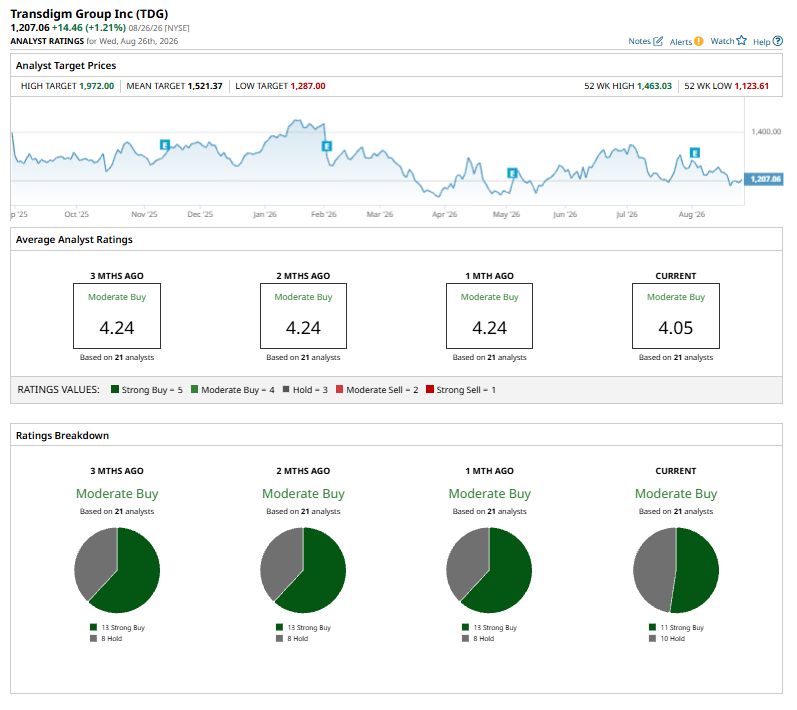Click the Alerts link
The width and height of the screenshot is (797, 710).
pyautogui.click(x=681, y=42)
